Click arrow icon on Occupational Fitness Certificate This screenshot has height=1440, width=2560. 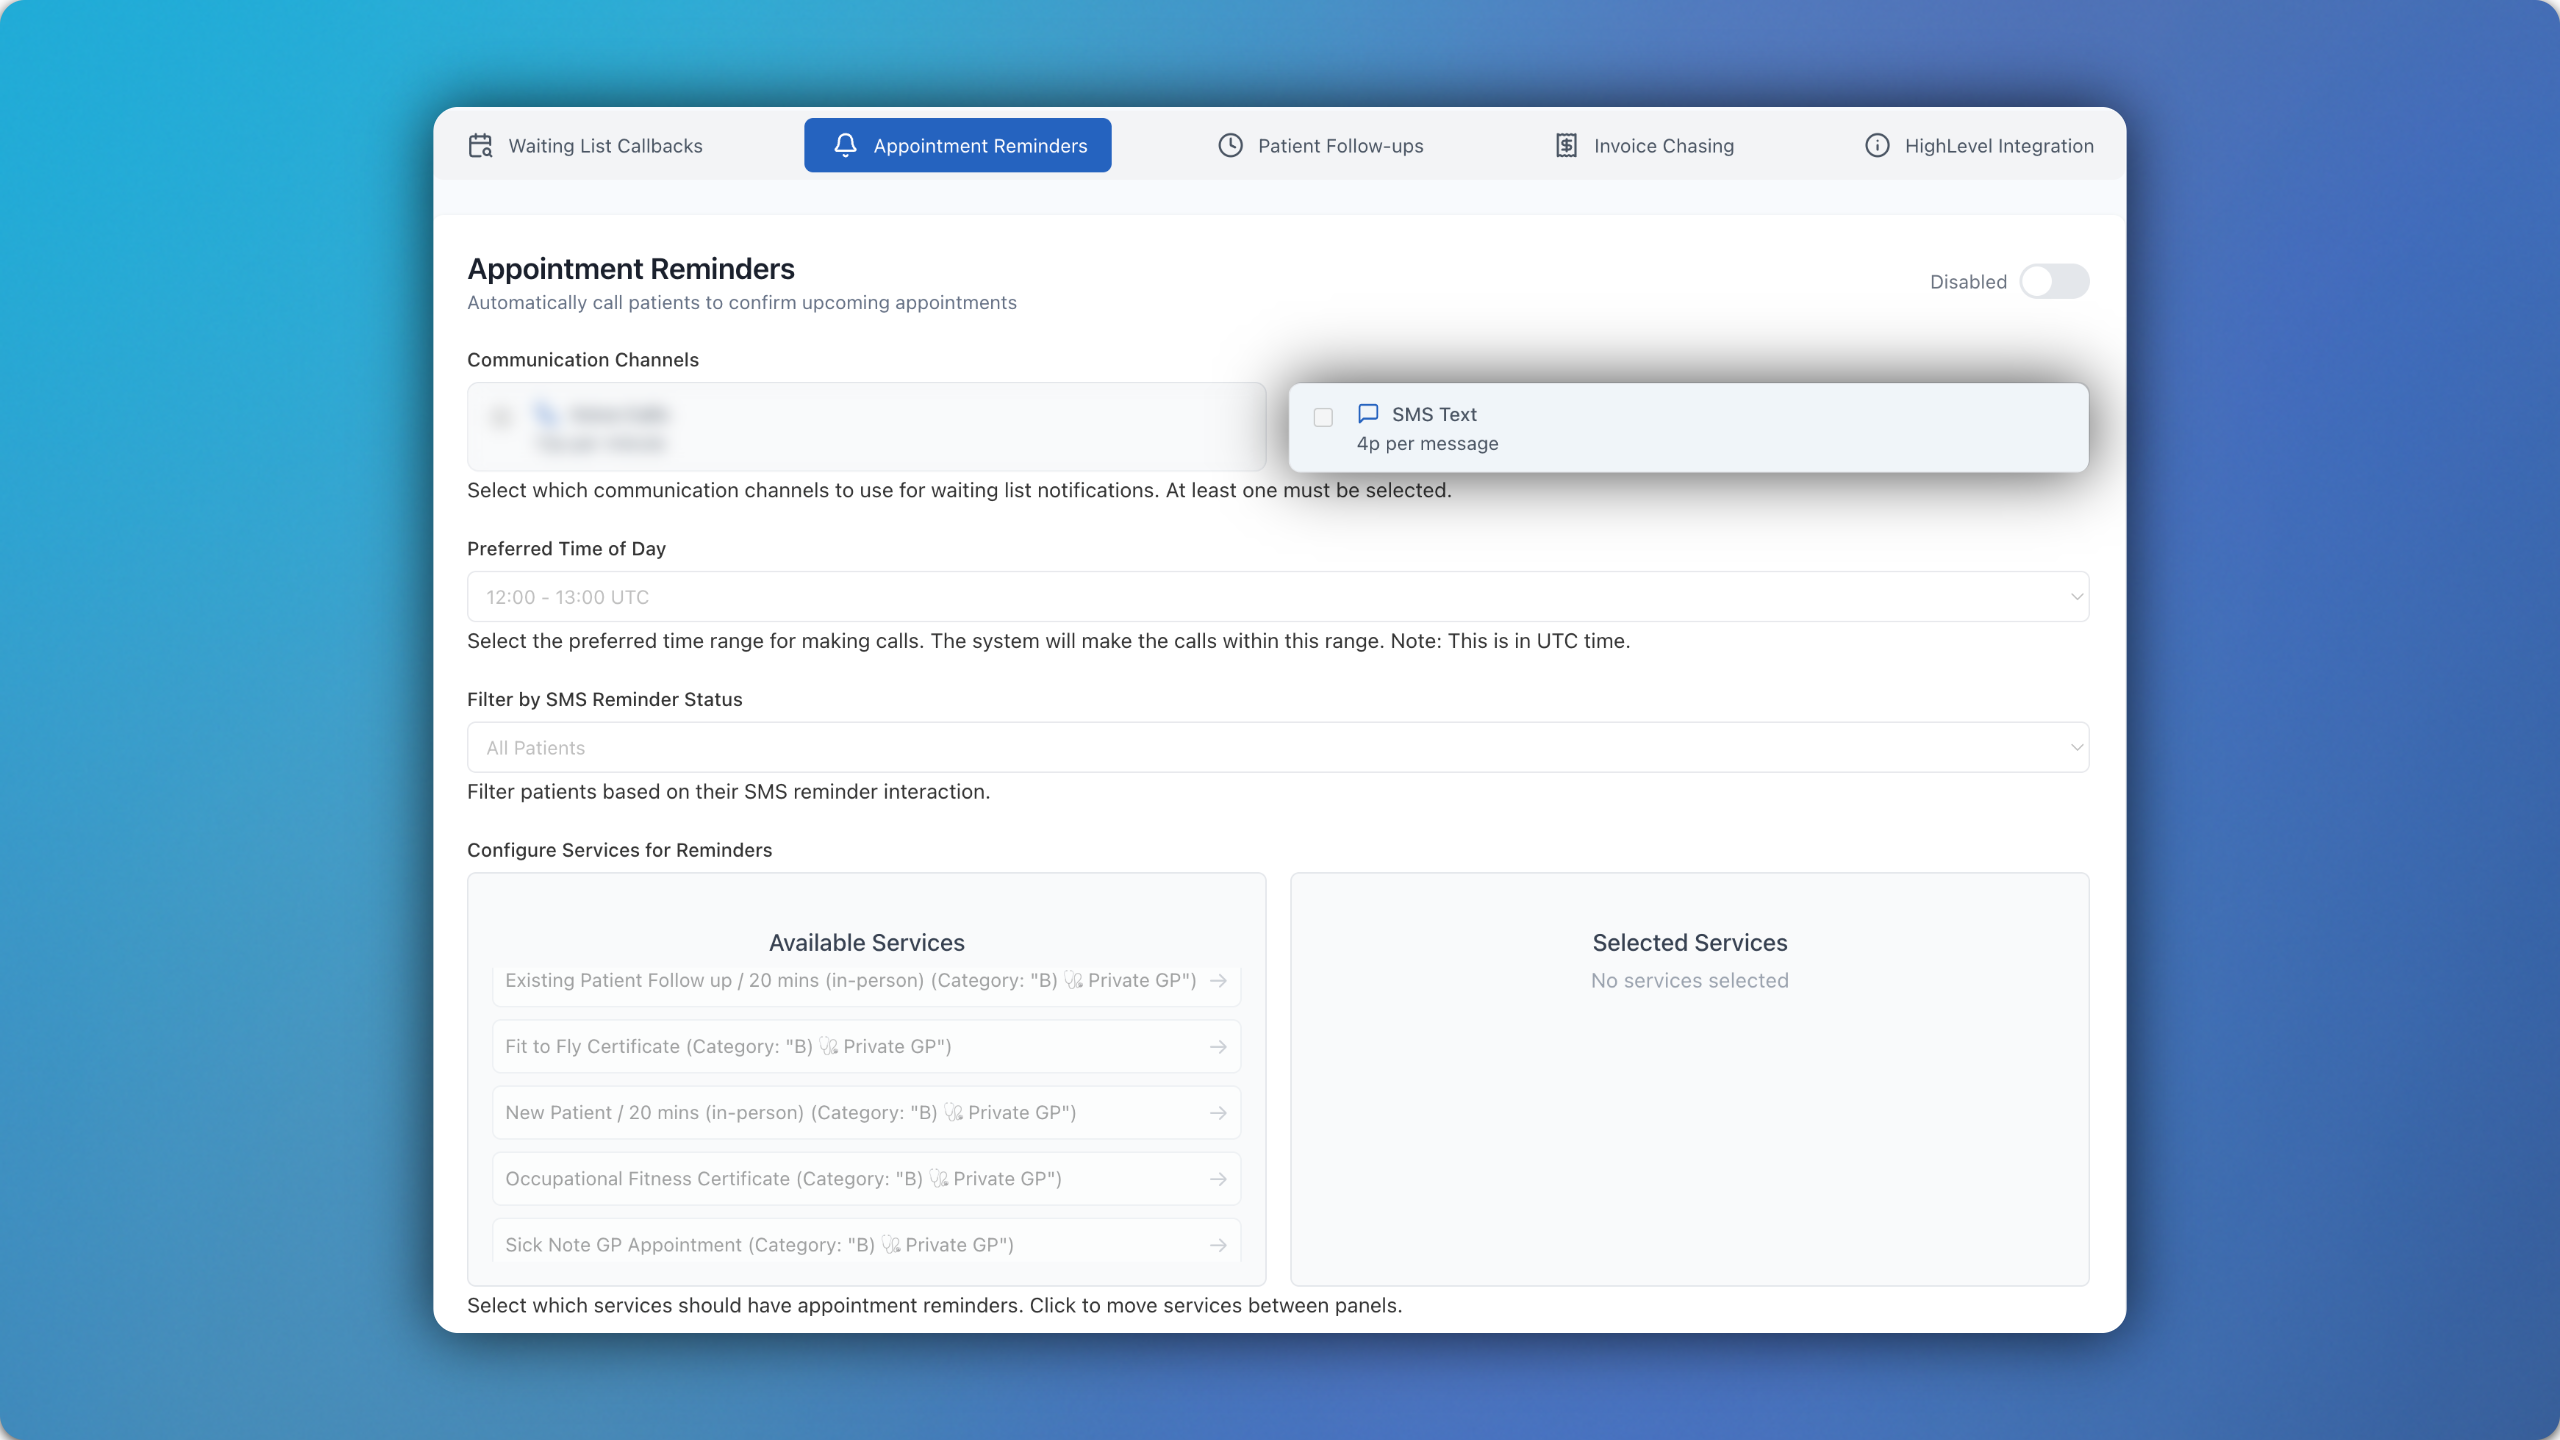[1218, 1179]
